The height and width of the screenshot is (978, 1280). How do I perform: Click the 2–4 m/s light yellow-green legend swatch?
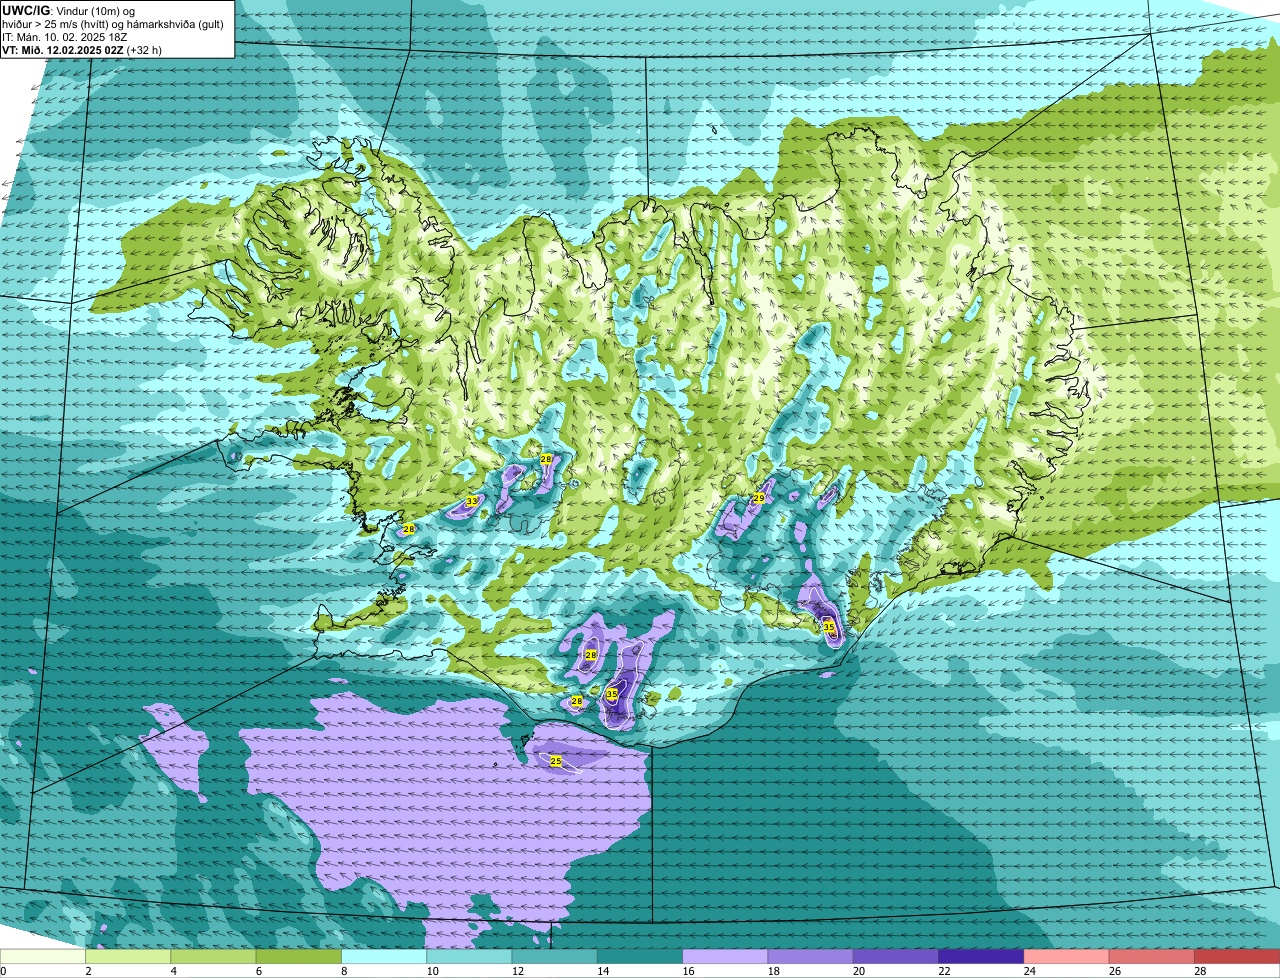pyautogui.click(x=128, y=956)
